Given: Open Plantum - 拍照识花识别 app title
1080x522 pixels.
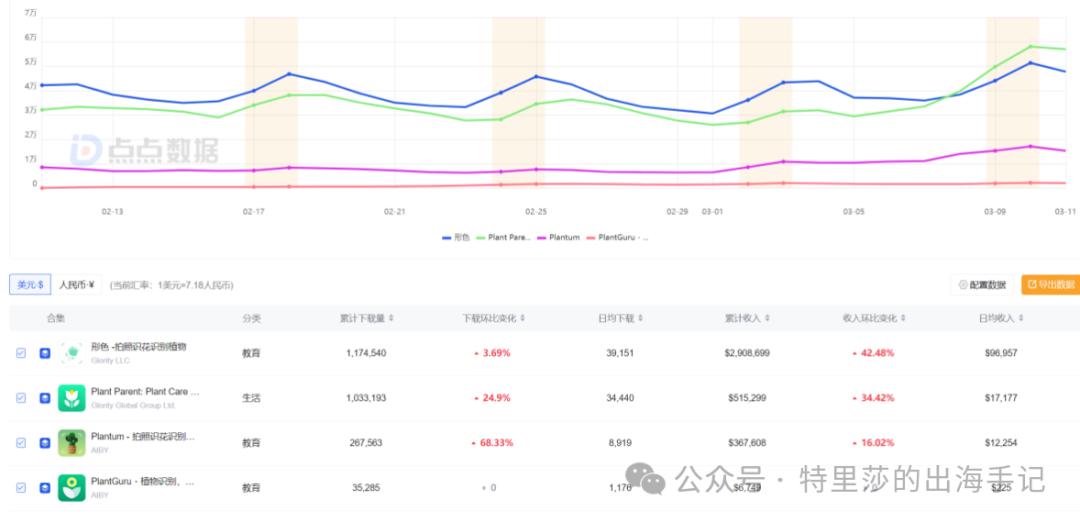Looking at the screenshot, I should click(x=143, y=437).
